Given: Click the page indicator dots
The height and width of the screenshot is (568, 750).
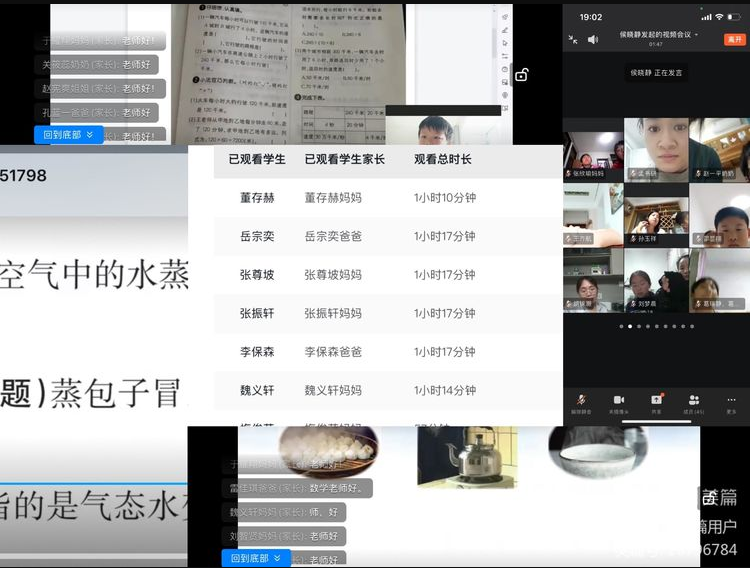Looking at the screenshot, I should click(656, 326).
